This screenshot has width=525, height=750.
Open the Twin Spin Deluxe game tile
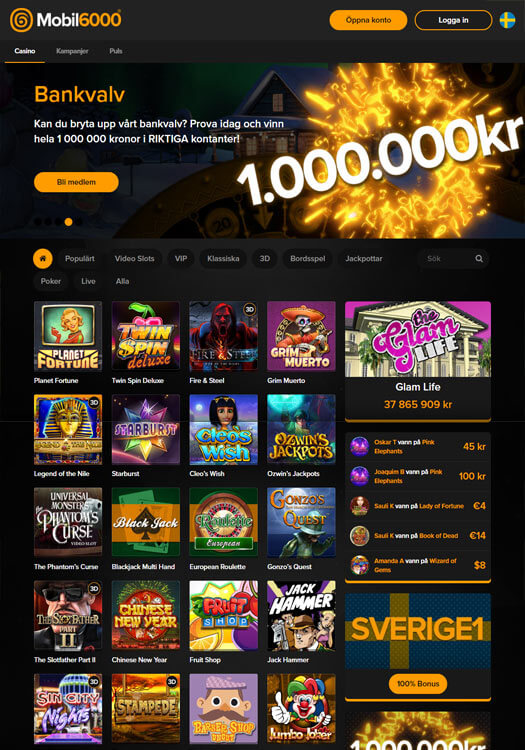(145, 336)
